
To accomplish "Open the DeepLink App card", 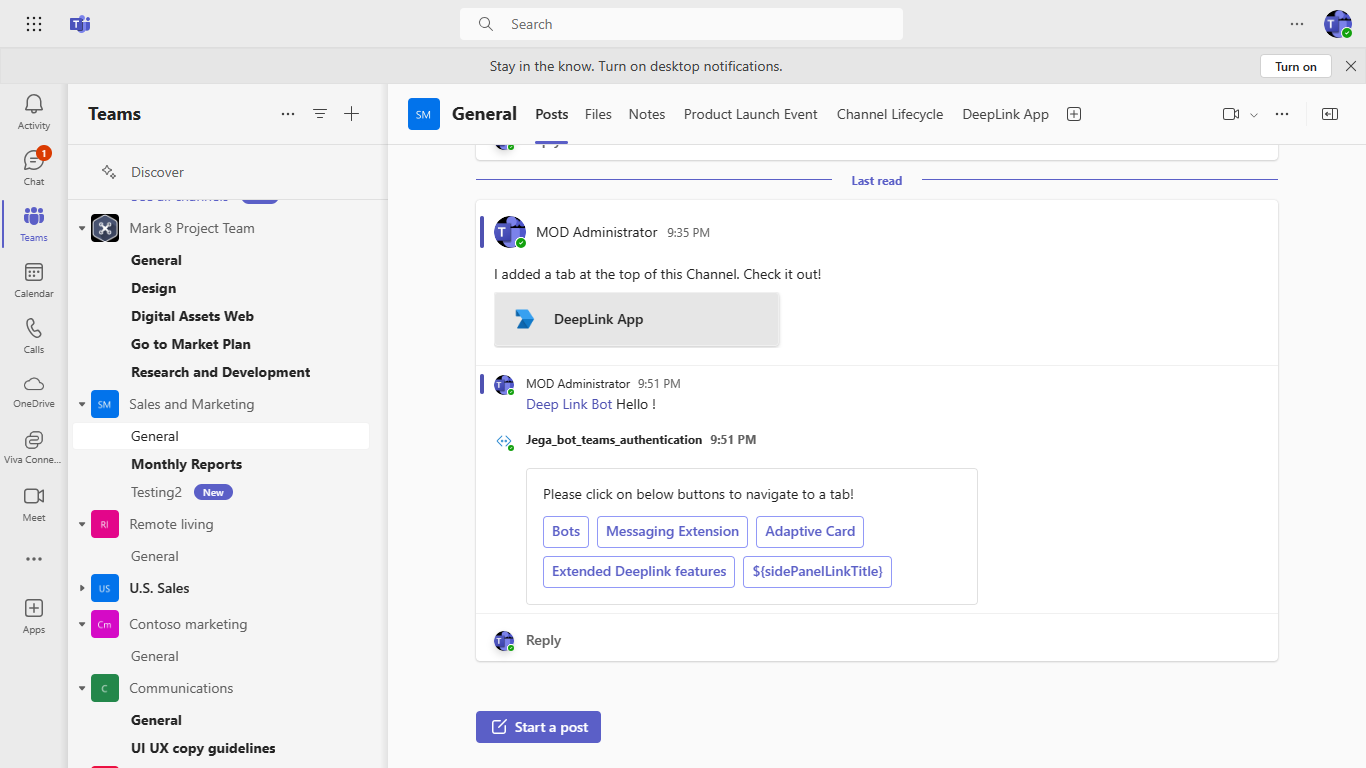I will coord(637,320).
